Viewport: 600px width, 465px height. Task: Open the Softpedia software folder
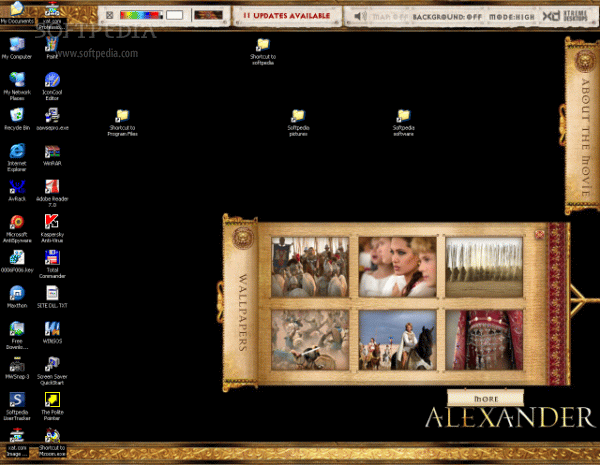click(x=403, y=123)
